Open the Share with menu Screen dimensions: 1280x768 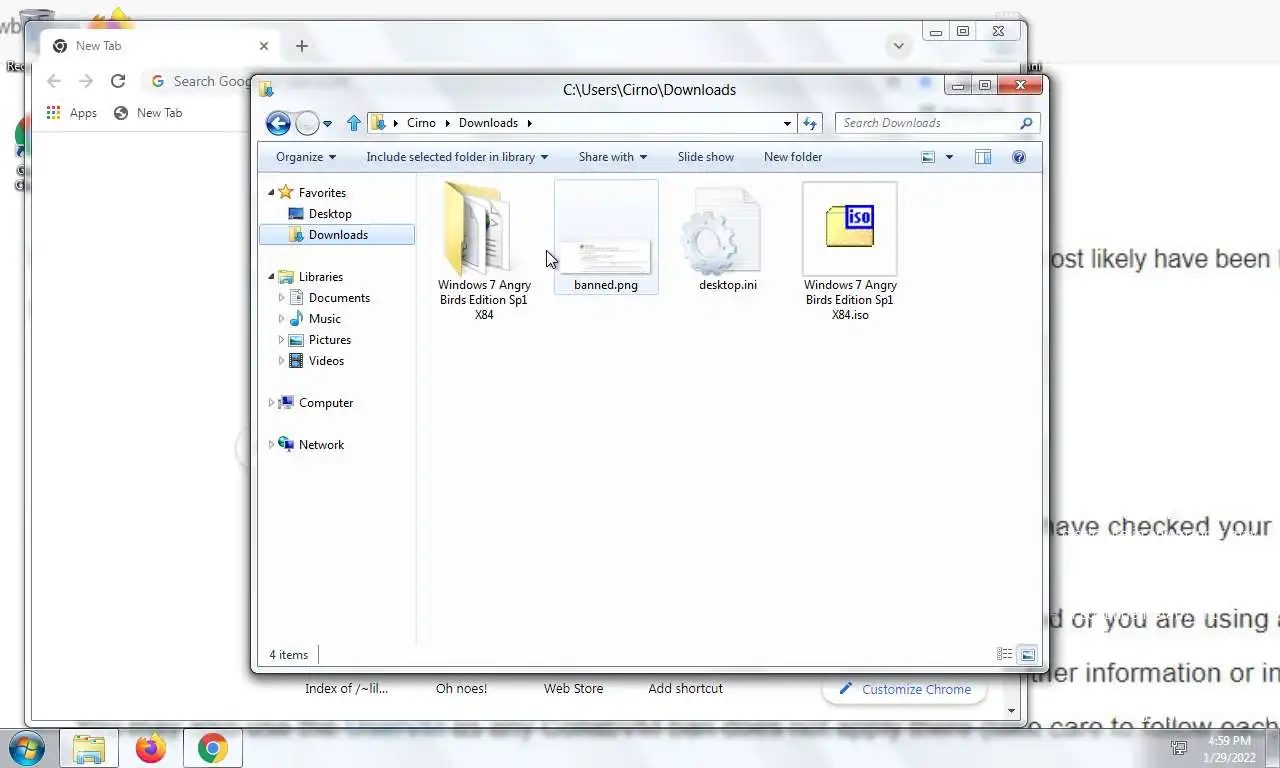pyautogui.click(x=612, y=157)
